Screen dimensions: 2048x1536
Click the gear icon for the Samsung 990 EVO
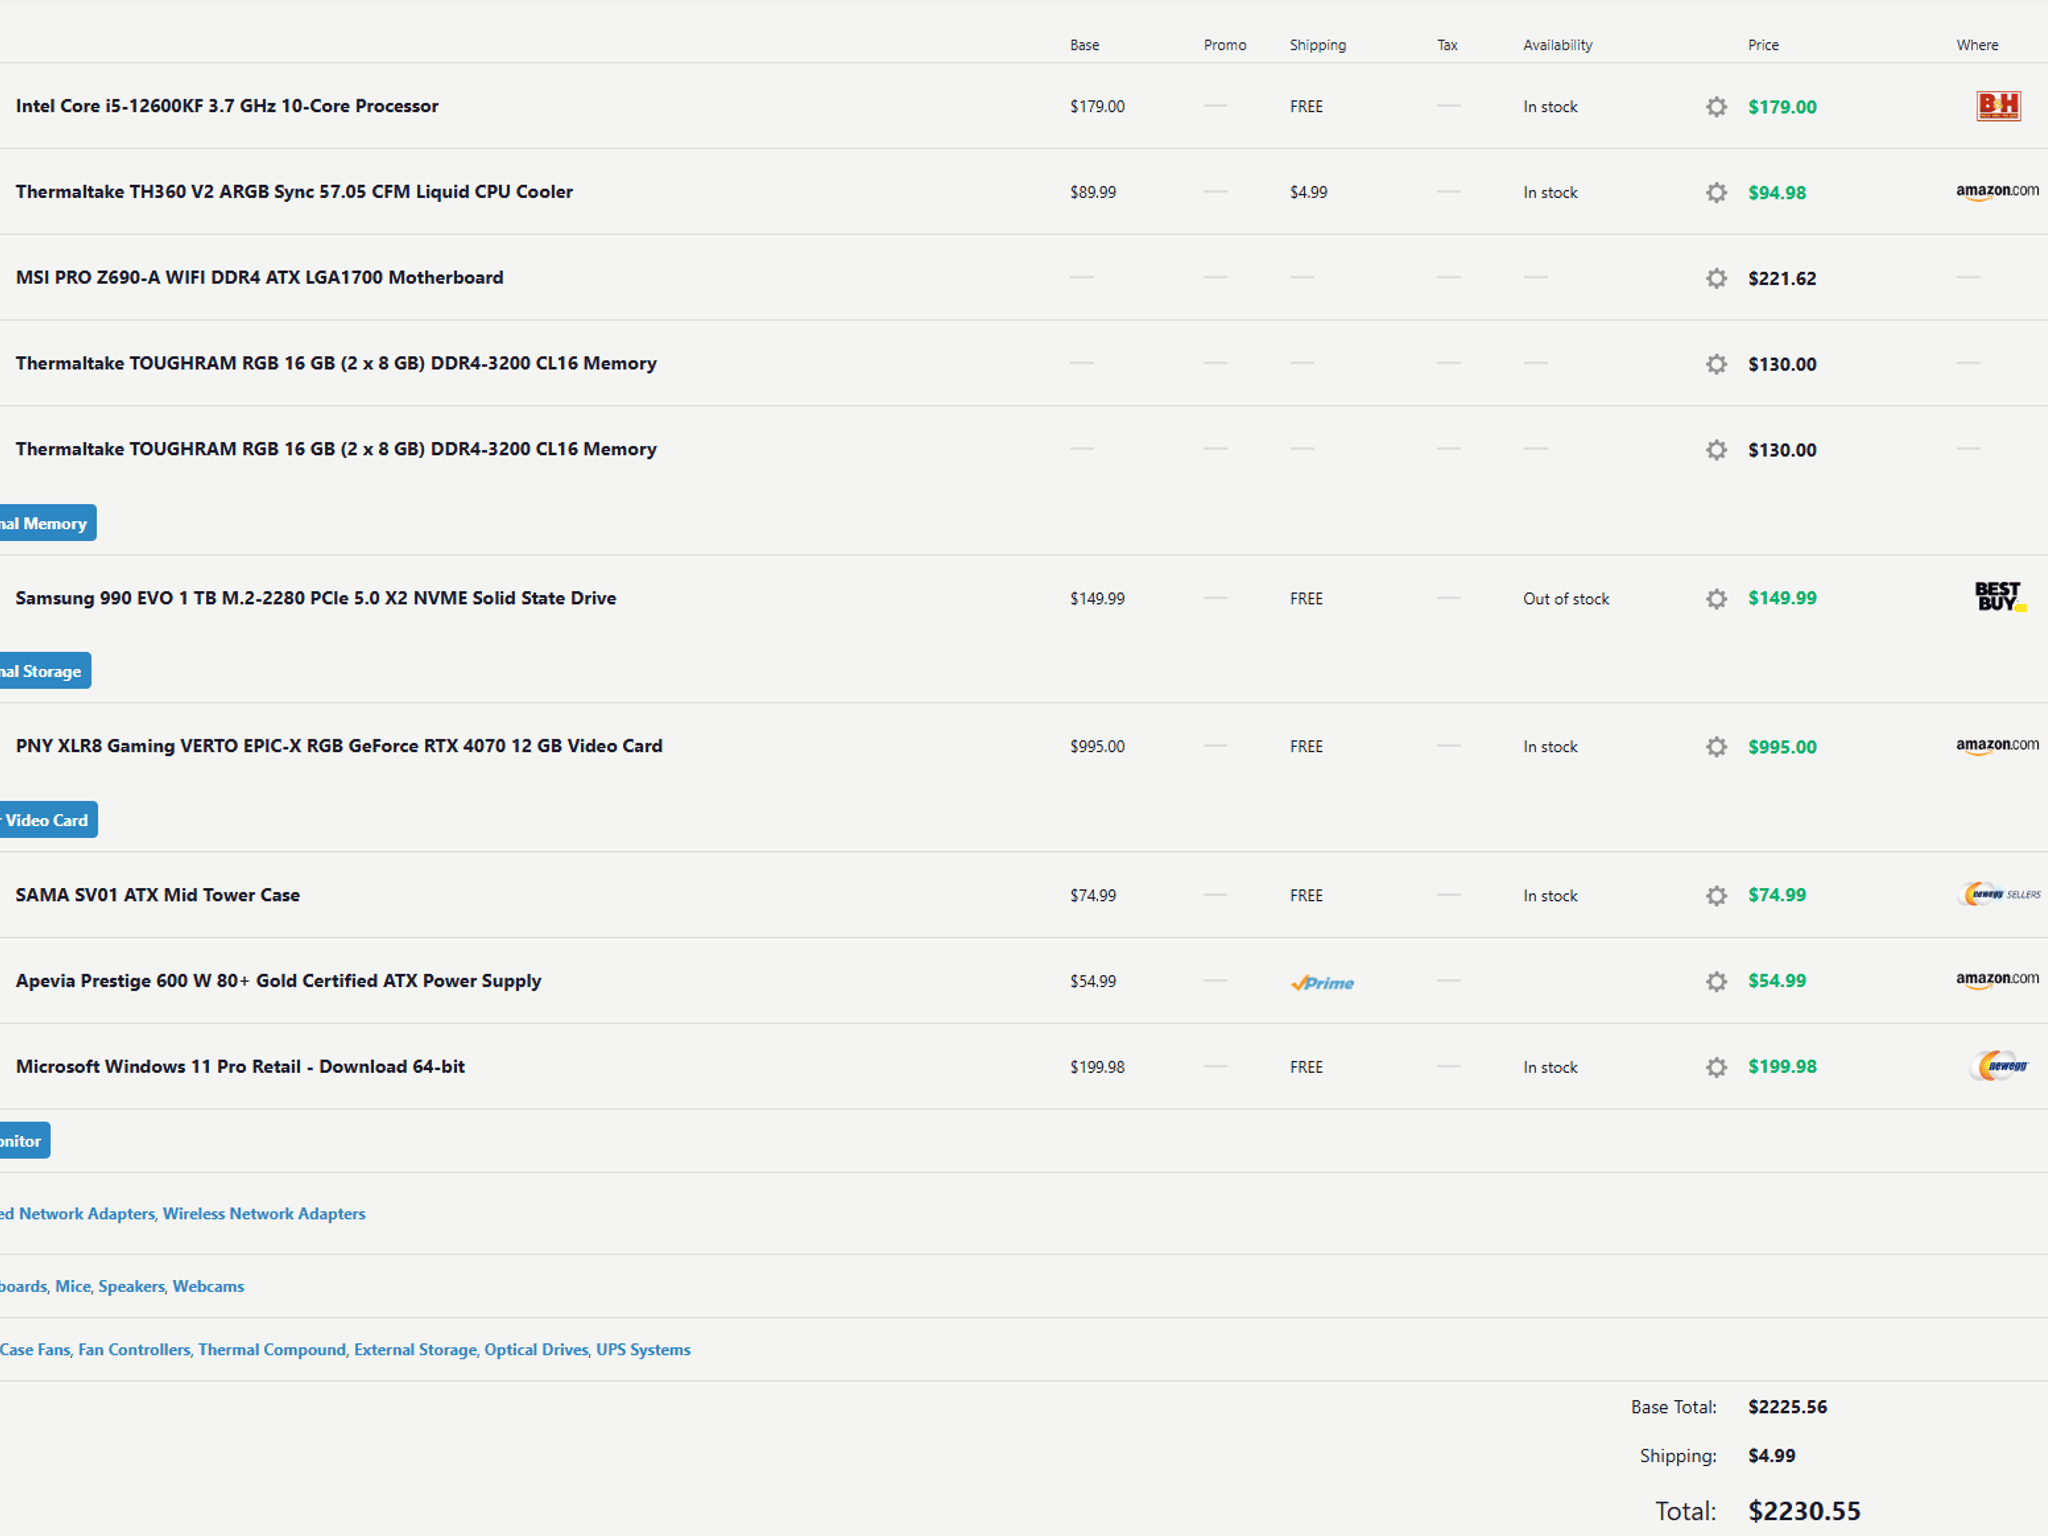1716,598
